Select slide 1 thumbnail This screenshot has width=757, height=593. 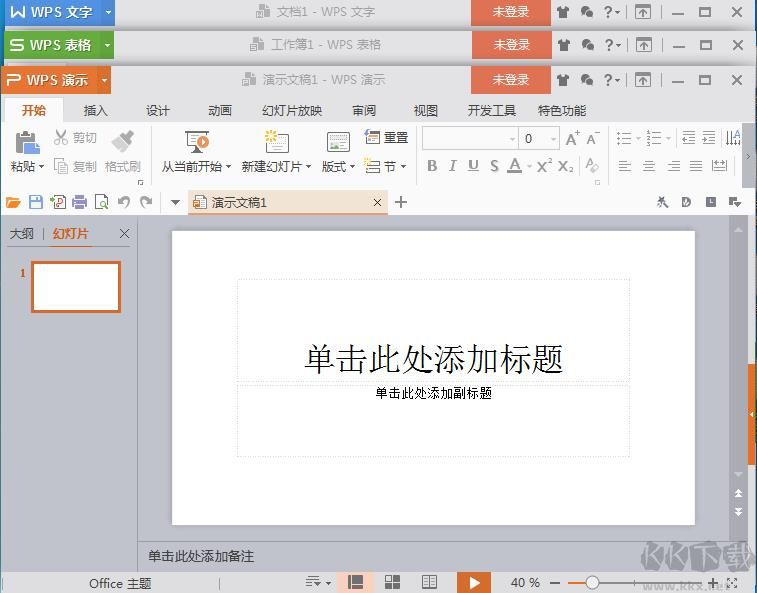[76, 287]
